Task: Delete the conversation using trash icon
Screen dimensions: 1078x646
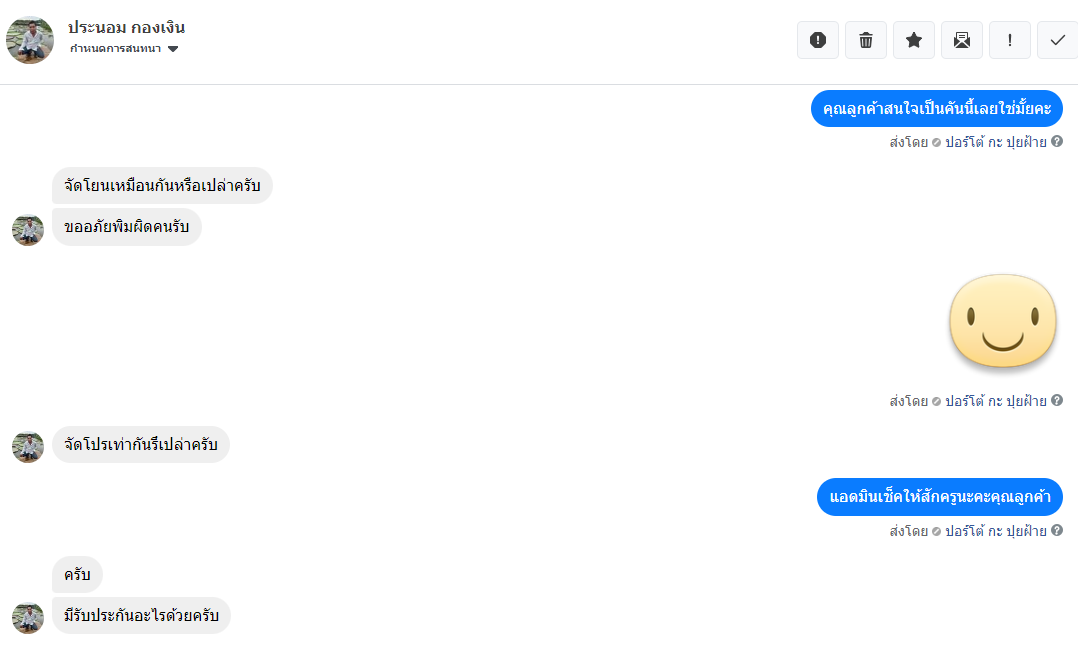Action: pyautogui.click(x=866, y=40)
